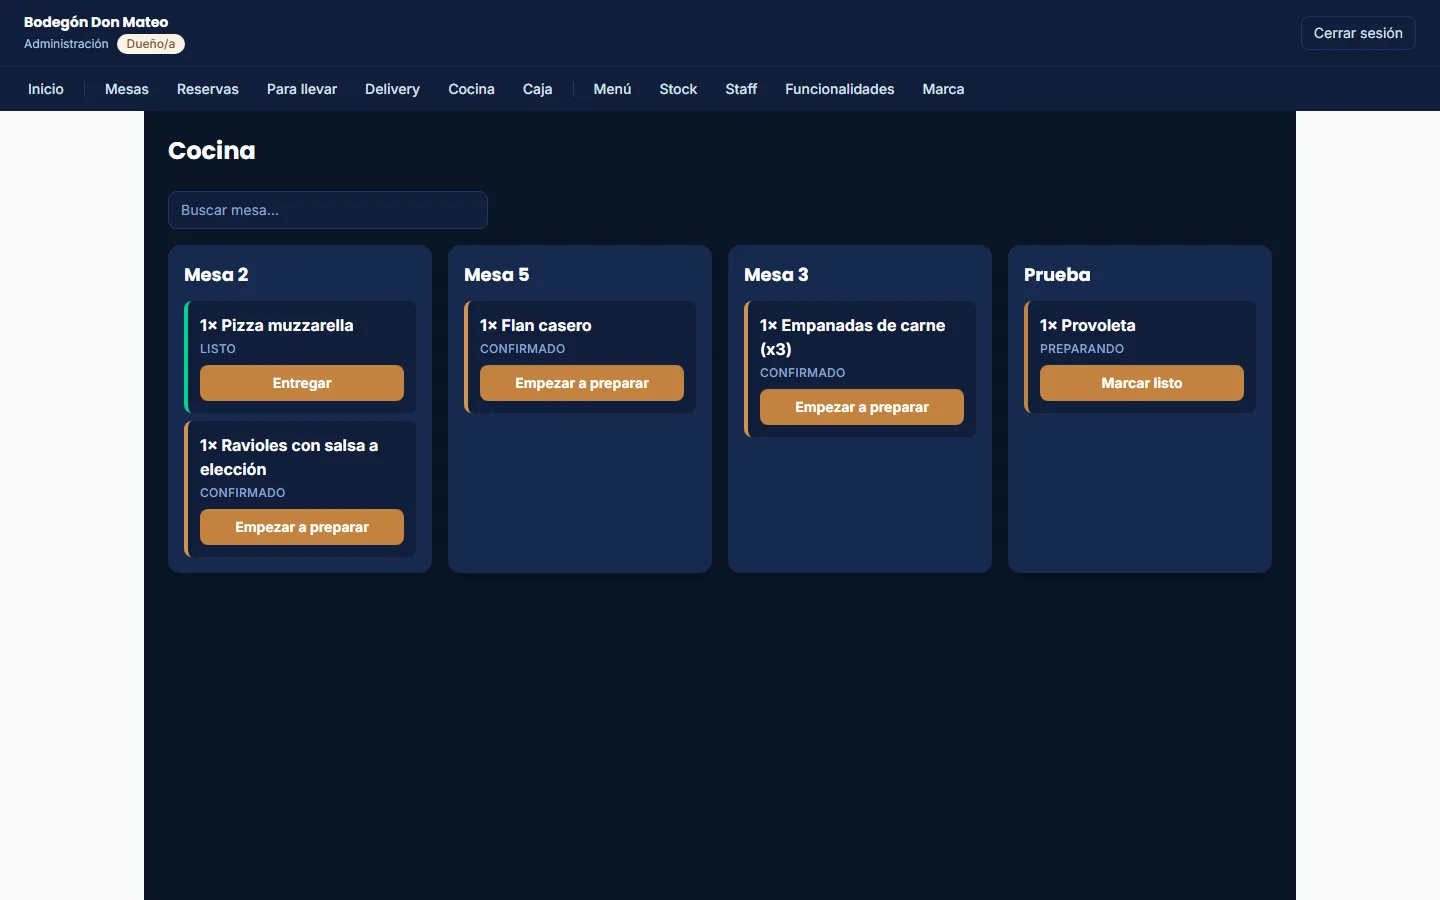
Task: Click the Bodegón Don Mateo title
Action: (96, 22)
